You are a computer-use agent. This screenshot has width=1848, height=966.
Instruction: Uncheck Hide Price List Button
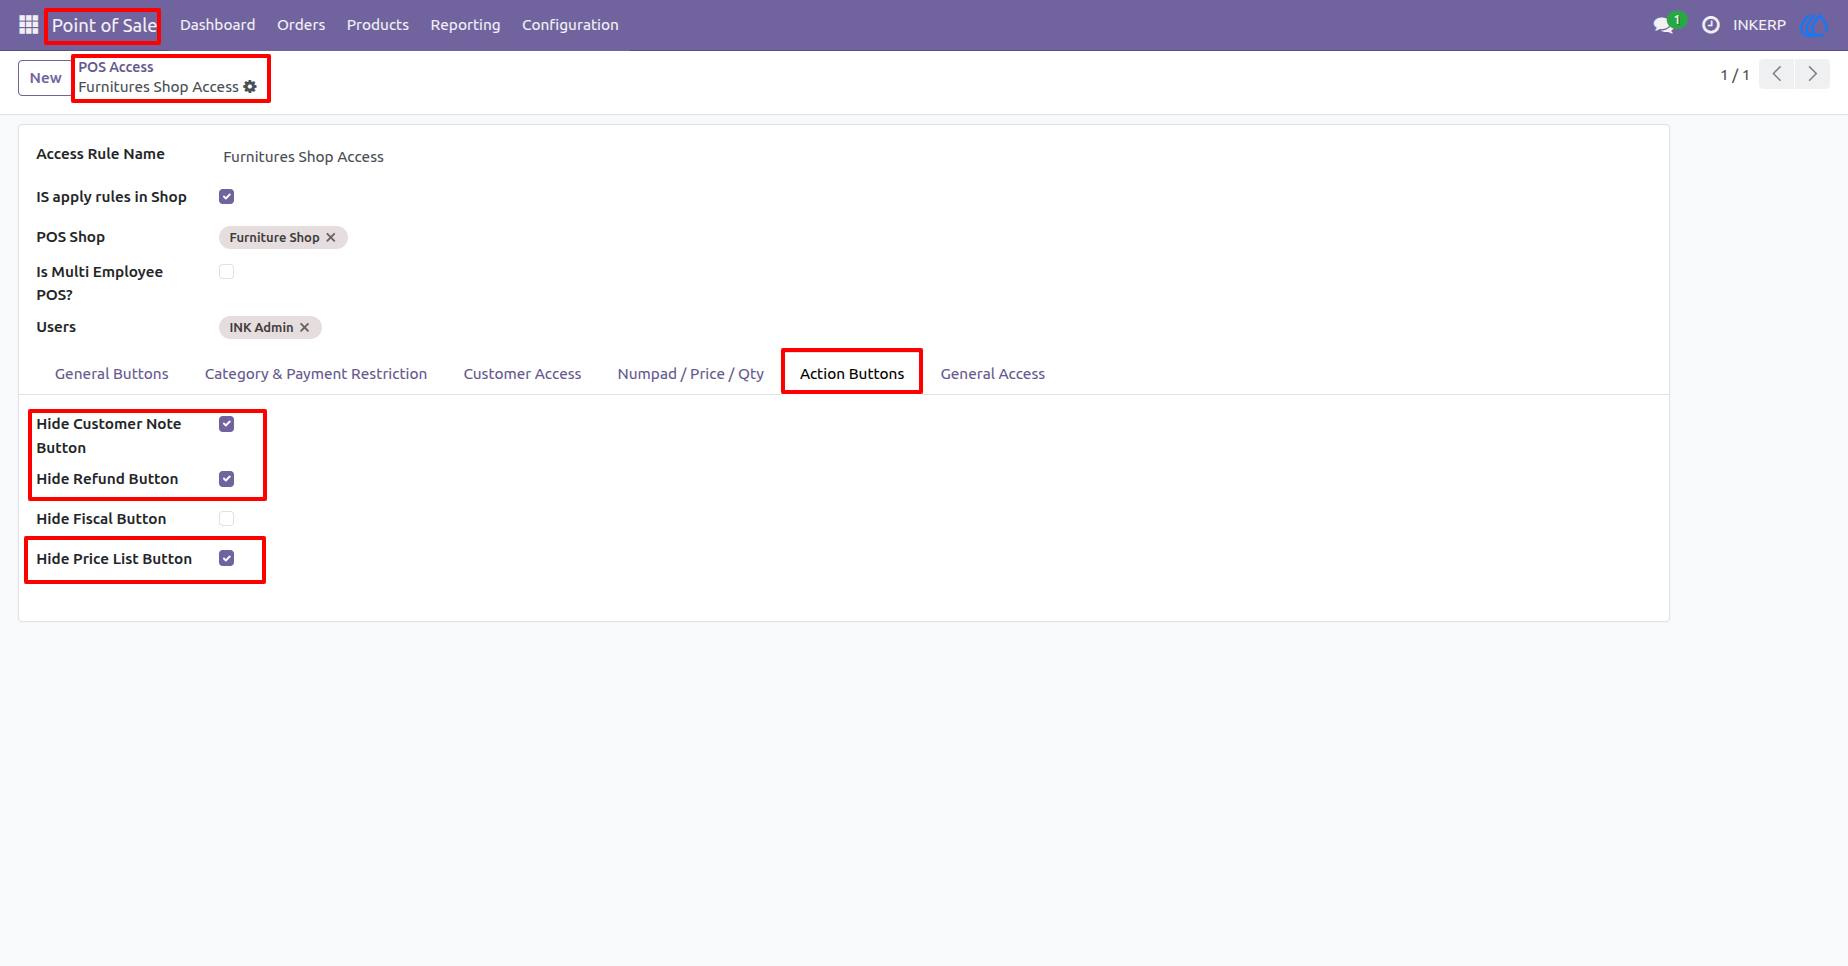pyautogui.click(x=227, y=559)
